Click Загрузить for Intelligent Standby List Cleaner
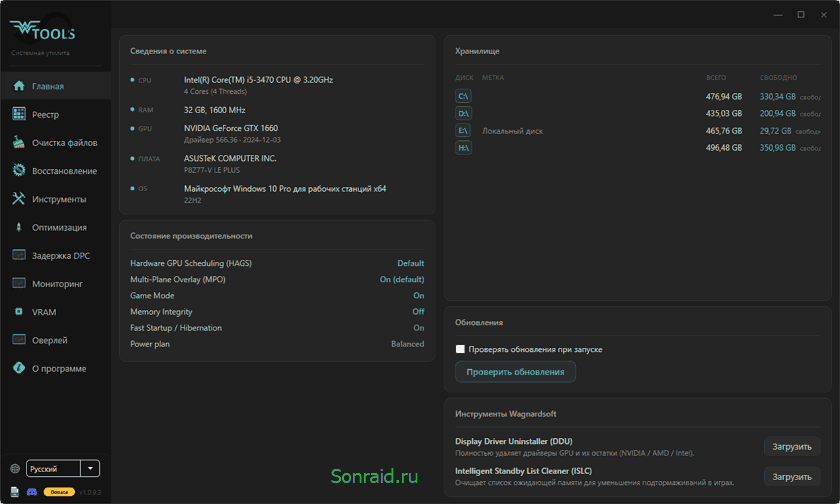This screenshot has height=504, width=840. point(792,477)
